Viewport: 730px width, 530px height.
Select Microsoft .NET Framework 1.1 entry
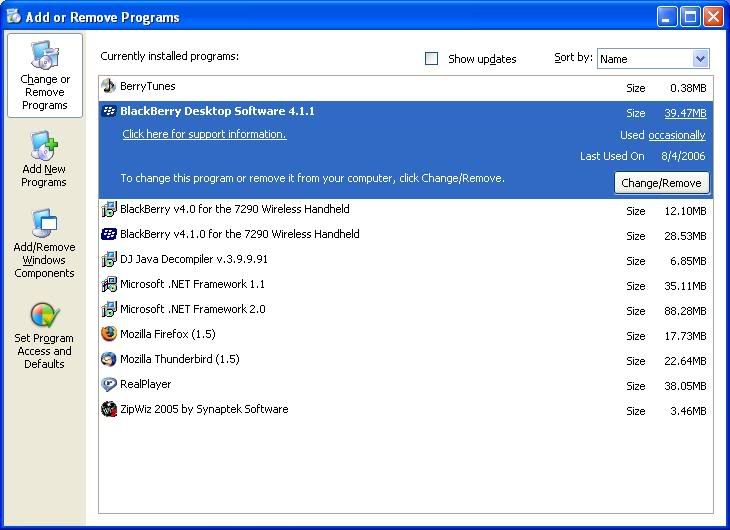[x=192, y=284]
